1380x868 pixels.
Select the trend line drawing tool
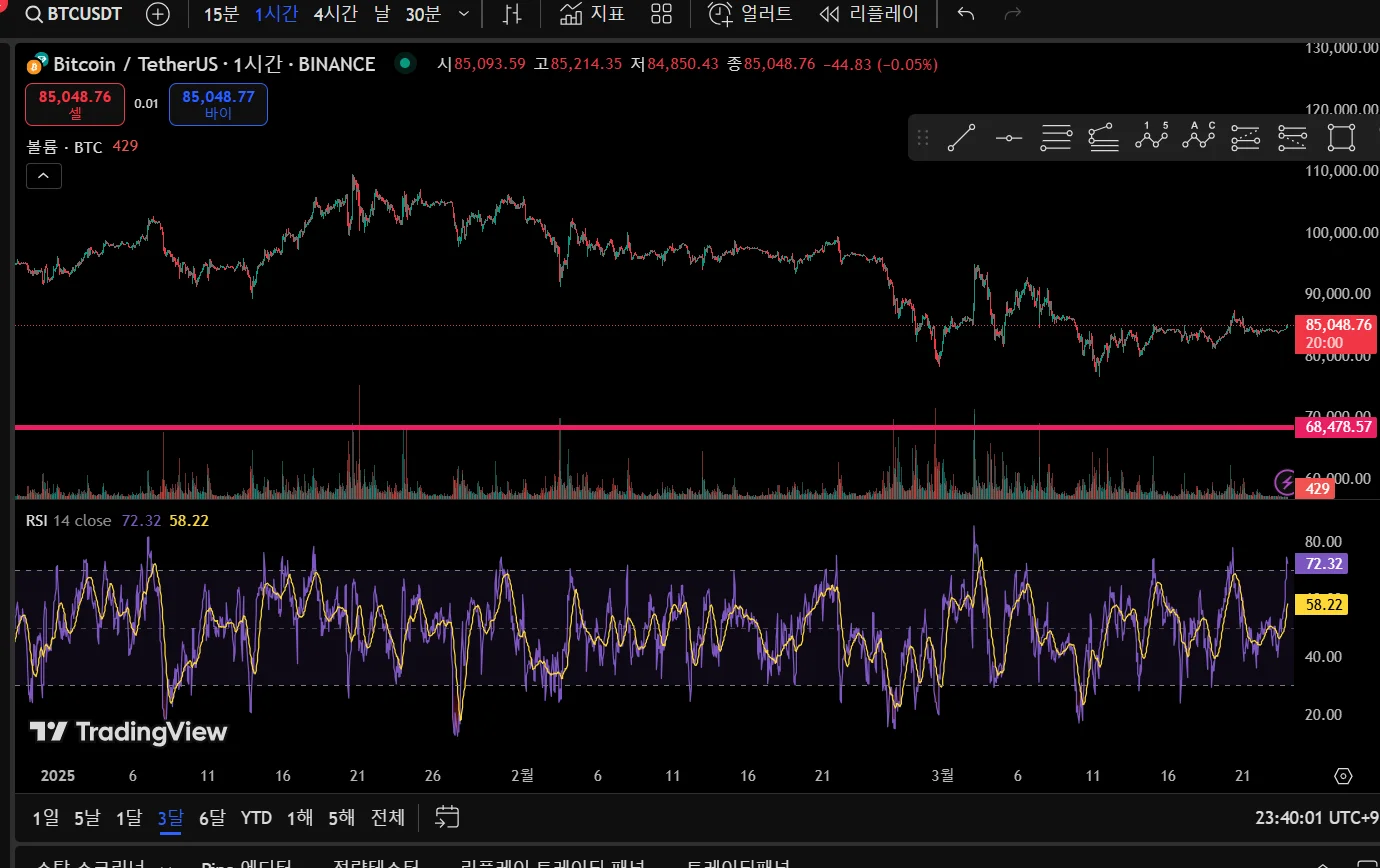click(x=961, y=138)
